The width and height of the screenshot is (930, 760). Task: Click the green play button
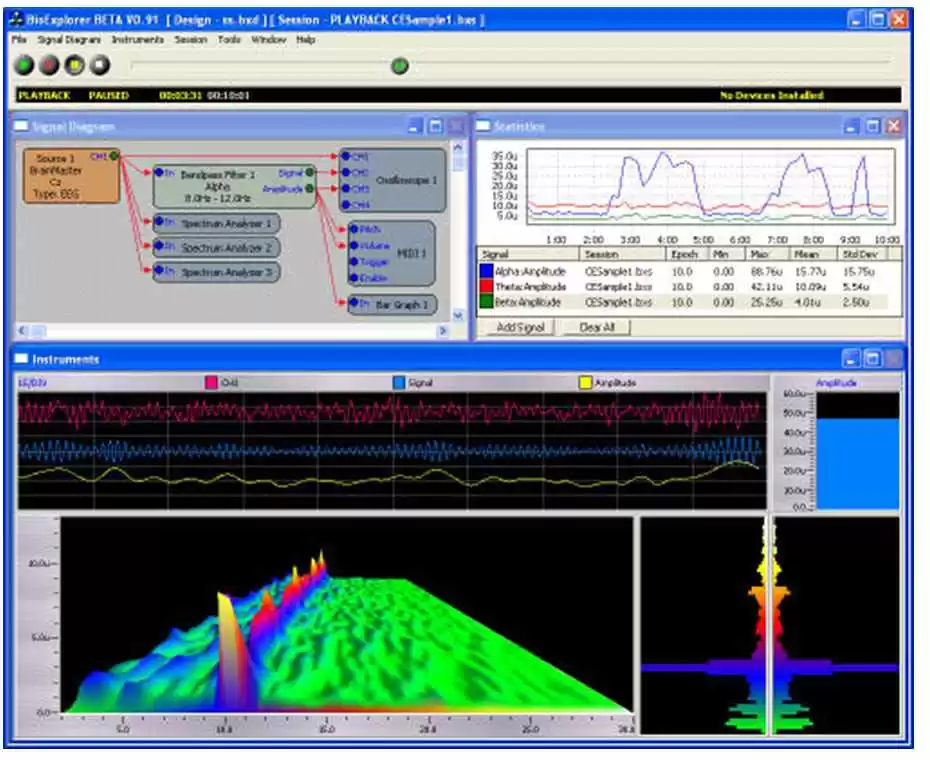24,65
